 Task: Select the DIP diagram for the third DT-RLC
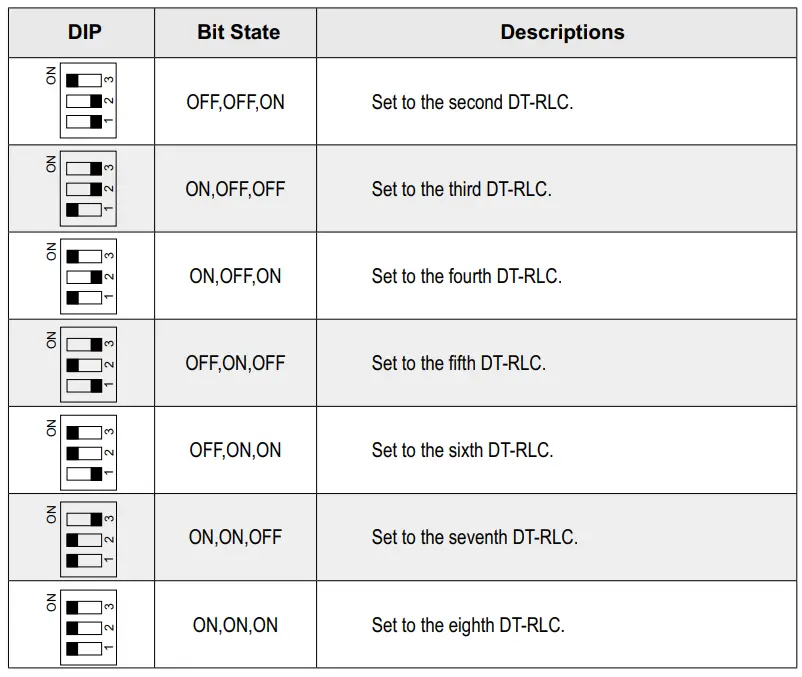pos(88,189)
